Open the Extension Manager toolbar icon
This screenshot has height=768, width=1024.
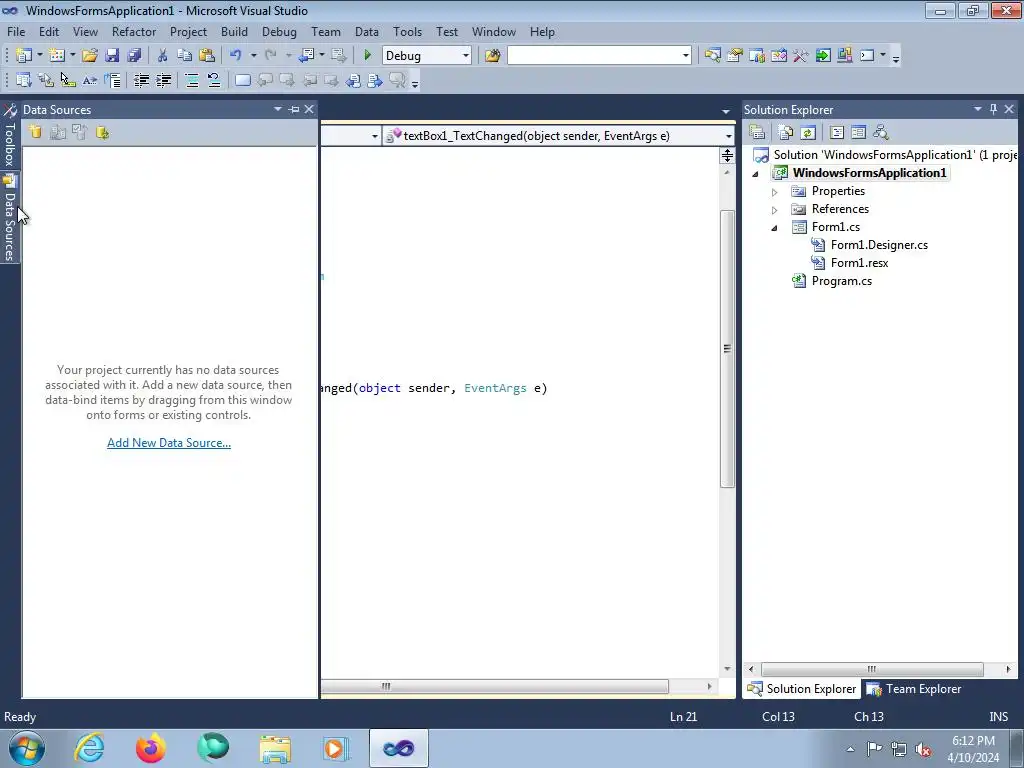[844, 56]
